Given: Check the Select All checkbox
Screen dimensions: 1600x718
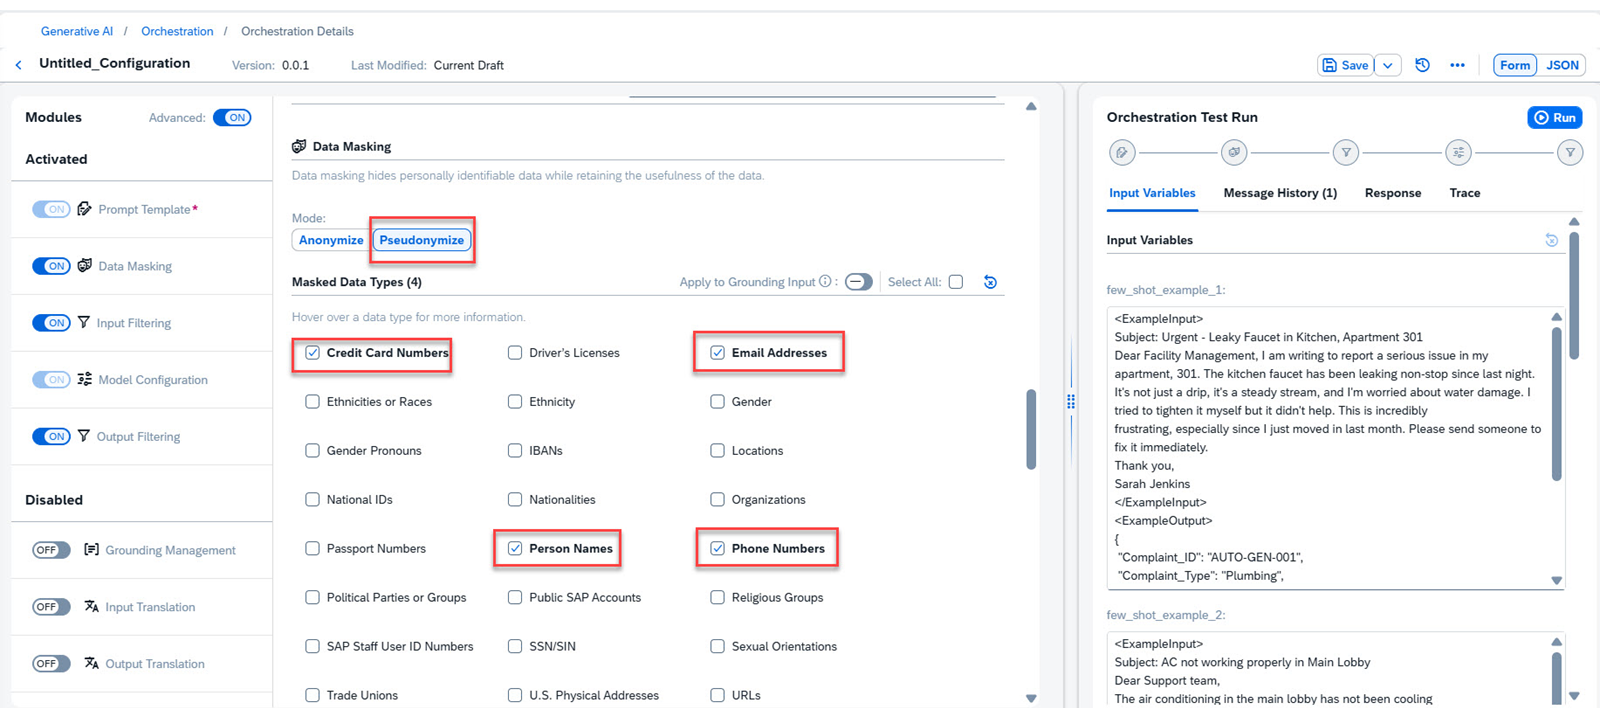Looking at the screenshot, I should click(x=956, y=282).
